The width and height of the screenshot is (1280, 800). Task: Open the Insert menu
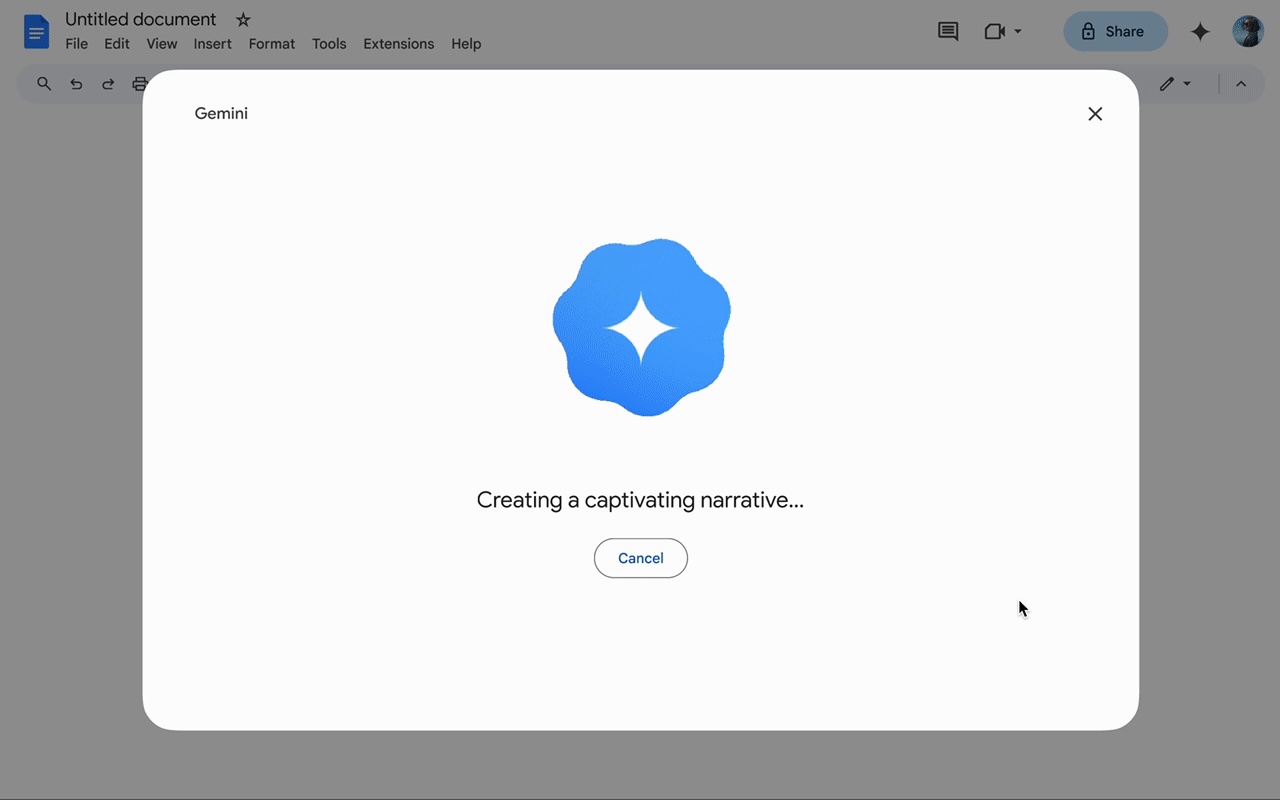(212, 44)
